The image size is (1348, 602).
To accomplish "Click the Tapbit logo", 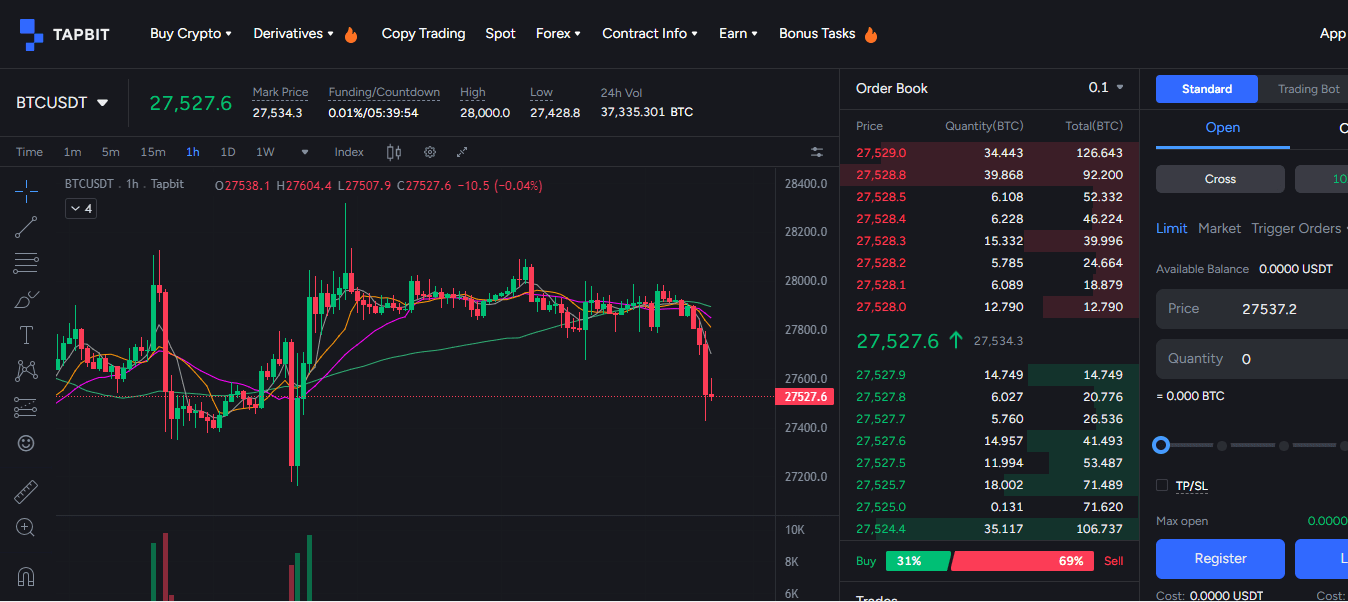I will click(x=65, y=34).
